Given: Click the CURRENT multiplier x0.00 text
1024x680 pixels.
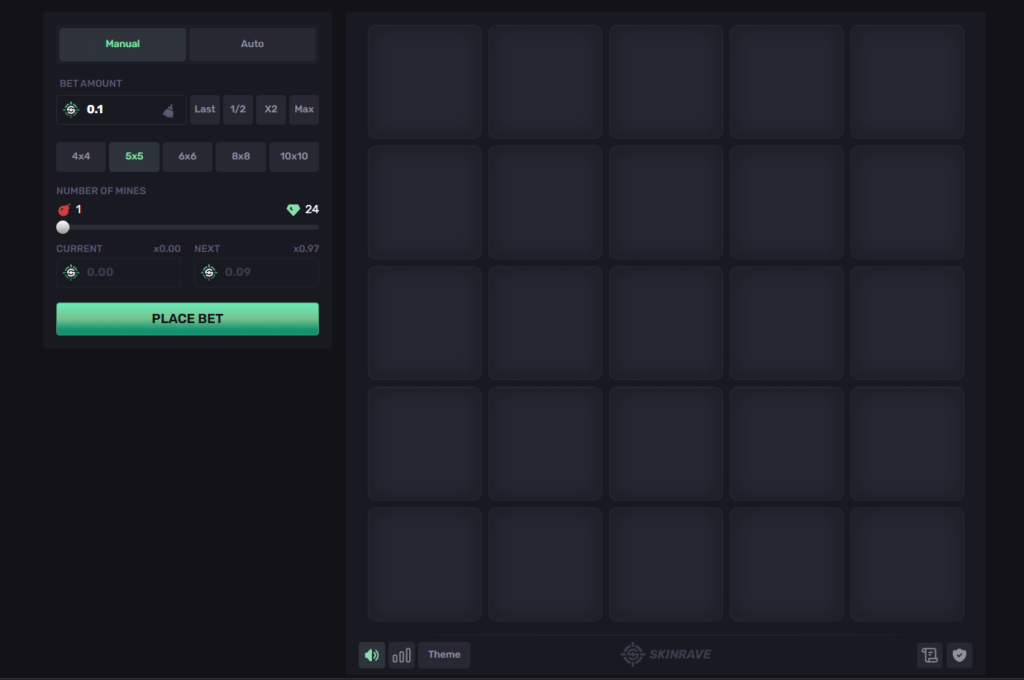Looking at the screenshot, I should pos(167,249).
